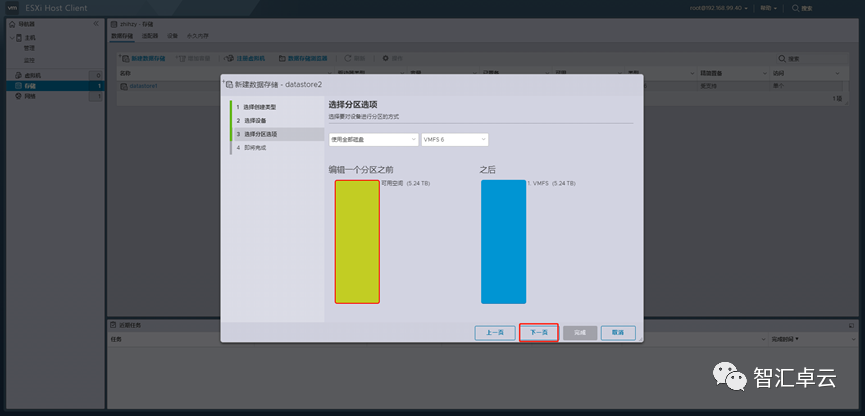Click the magnifier icon in the datastore filter box
The image size is (865, 416).
[782, 58]
